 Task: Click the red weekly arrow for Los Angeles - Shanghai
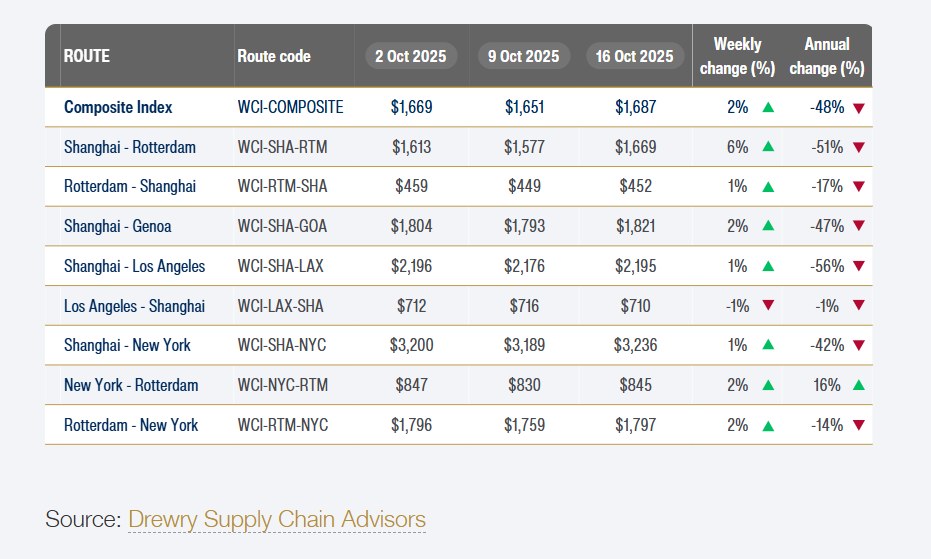coord(768,306)
